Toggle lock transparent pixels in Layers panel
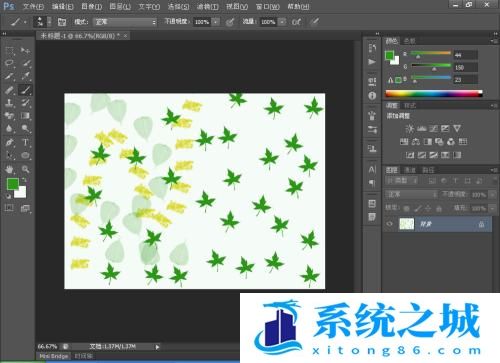 point(406,209)
